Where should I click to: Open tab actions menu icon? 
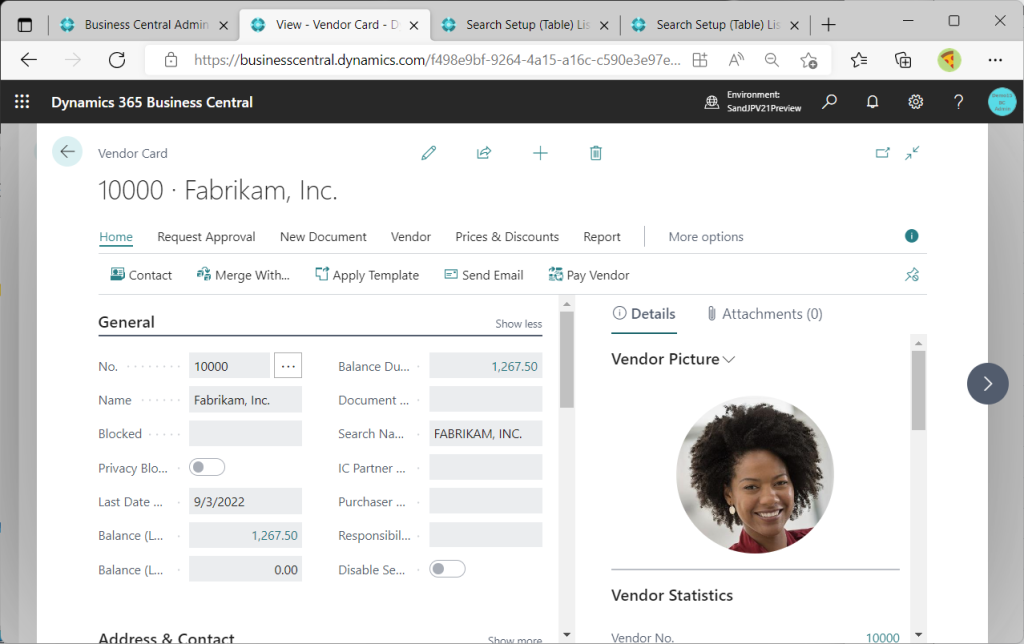click(x=25, y=25)
